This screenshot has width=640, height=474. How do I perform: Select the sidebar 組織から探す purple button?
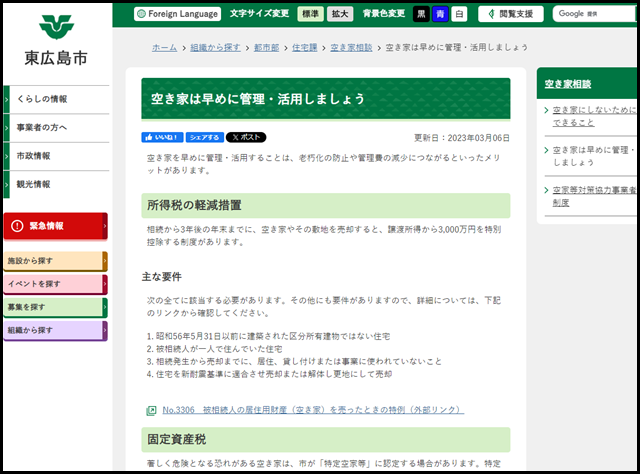[56, 330]
